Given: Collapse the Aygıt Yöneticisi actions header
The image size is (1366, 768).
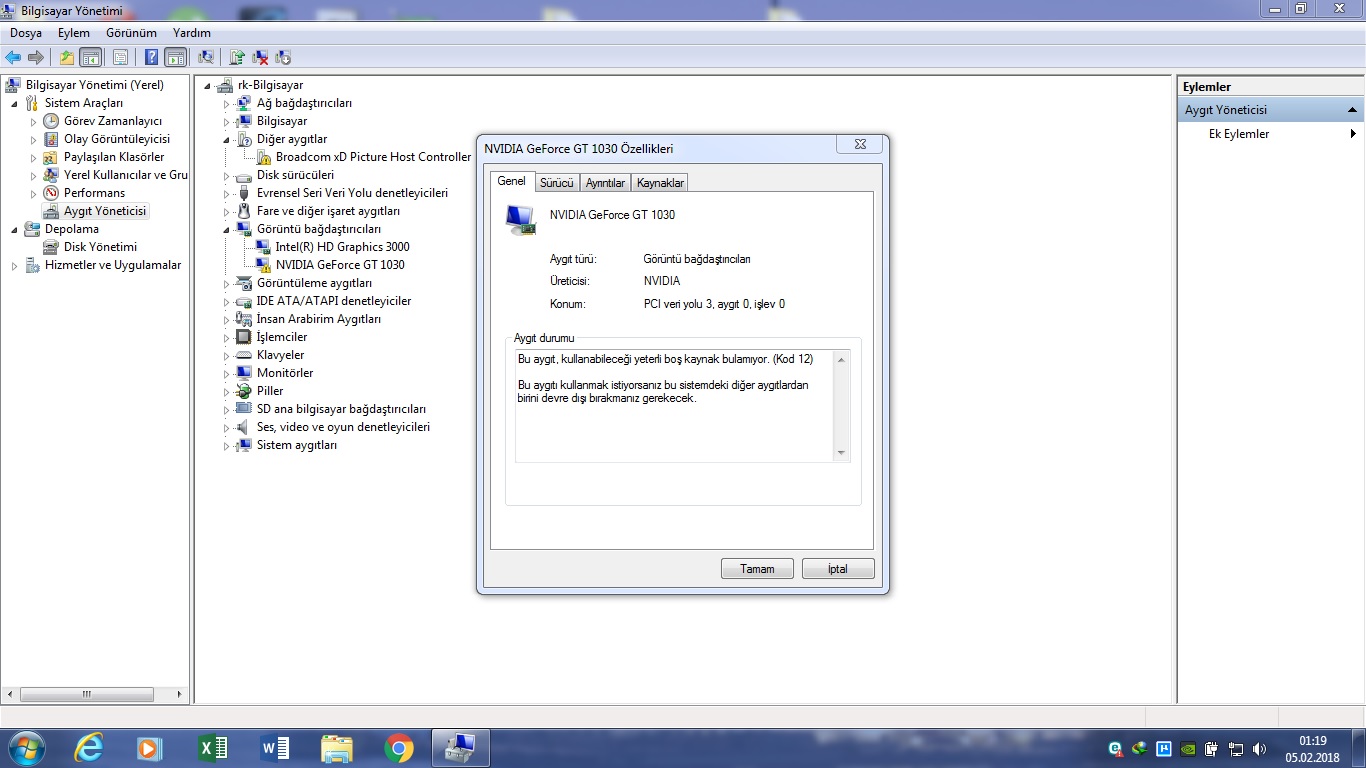Looking at the screenshot, I should click(1352, 110).
